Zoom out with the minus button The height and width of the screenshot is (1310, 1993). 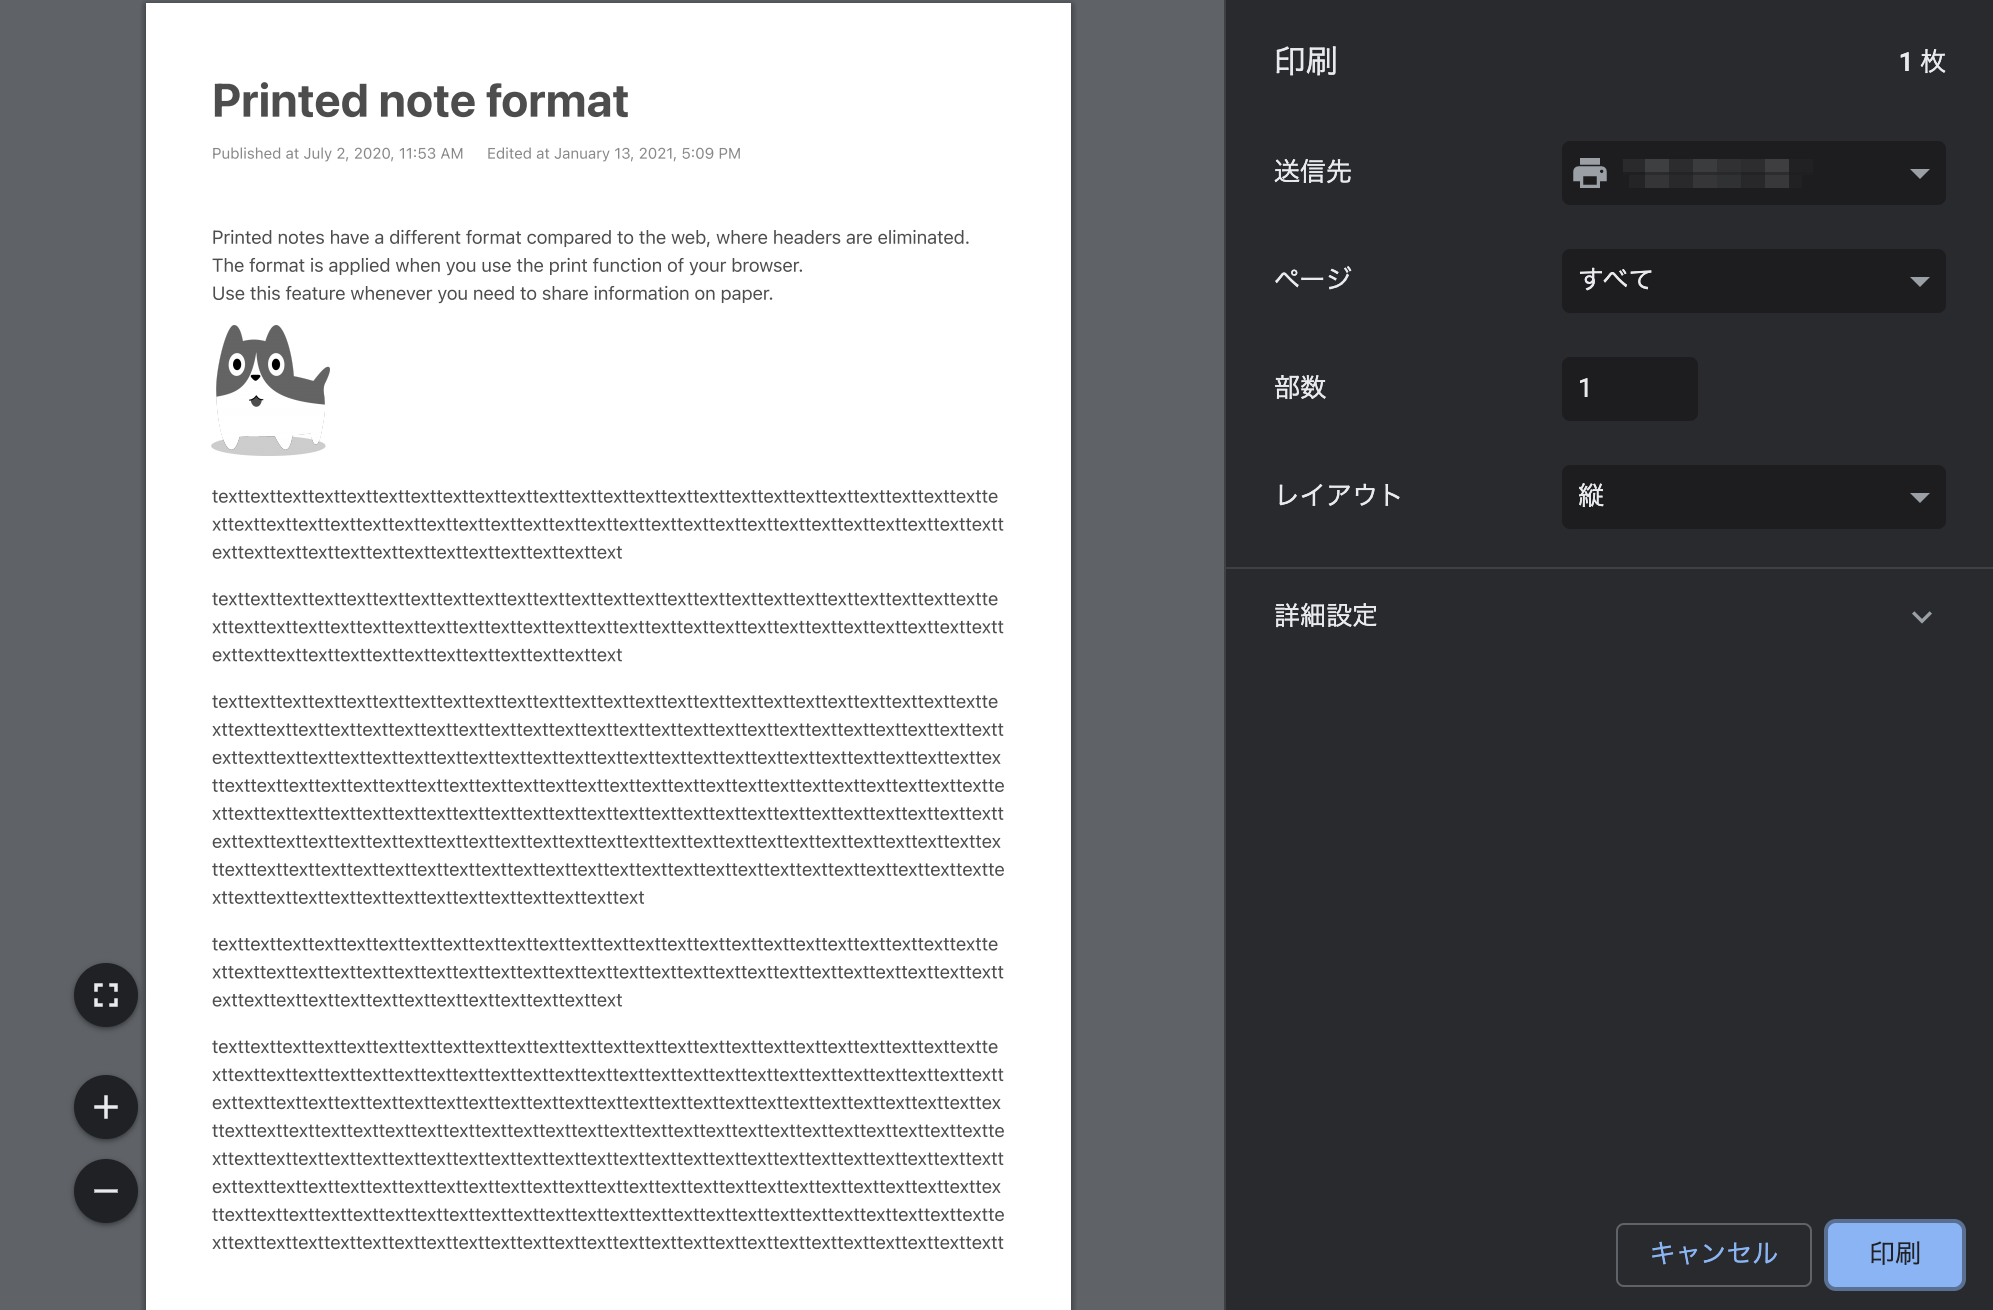pos(106,1191)
